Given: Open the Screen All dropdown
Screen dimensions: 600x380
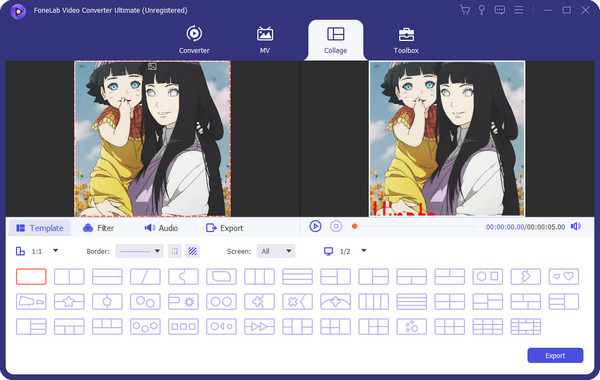Looking at the screenshot, I should 276,251.
